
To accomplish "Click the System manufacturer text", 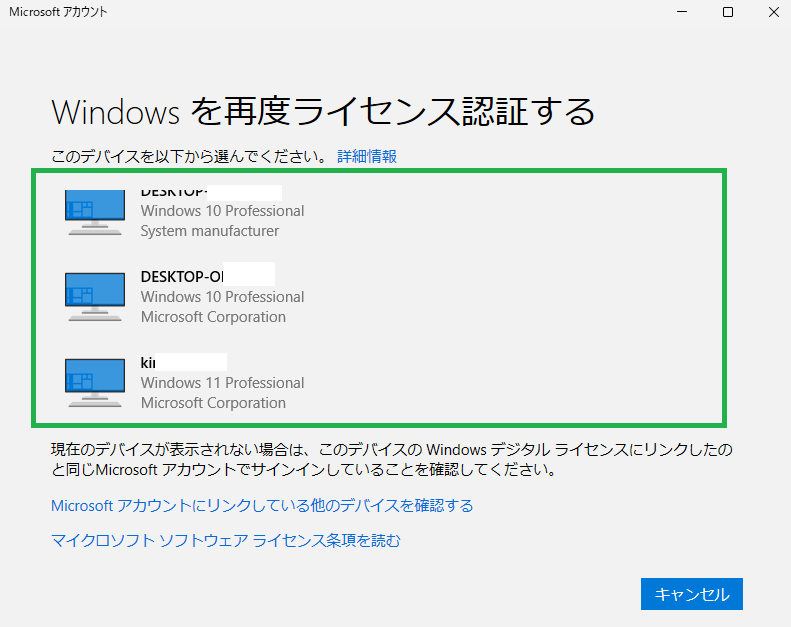I will coord(209,231).
